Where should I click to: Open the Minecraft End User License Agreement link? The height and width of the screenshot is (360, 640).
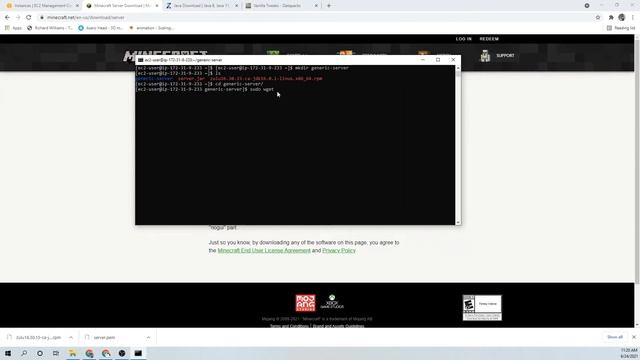[x=264, y=251]
